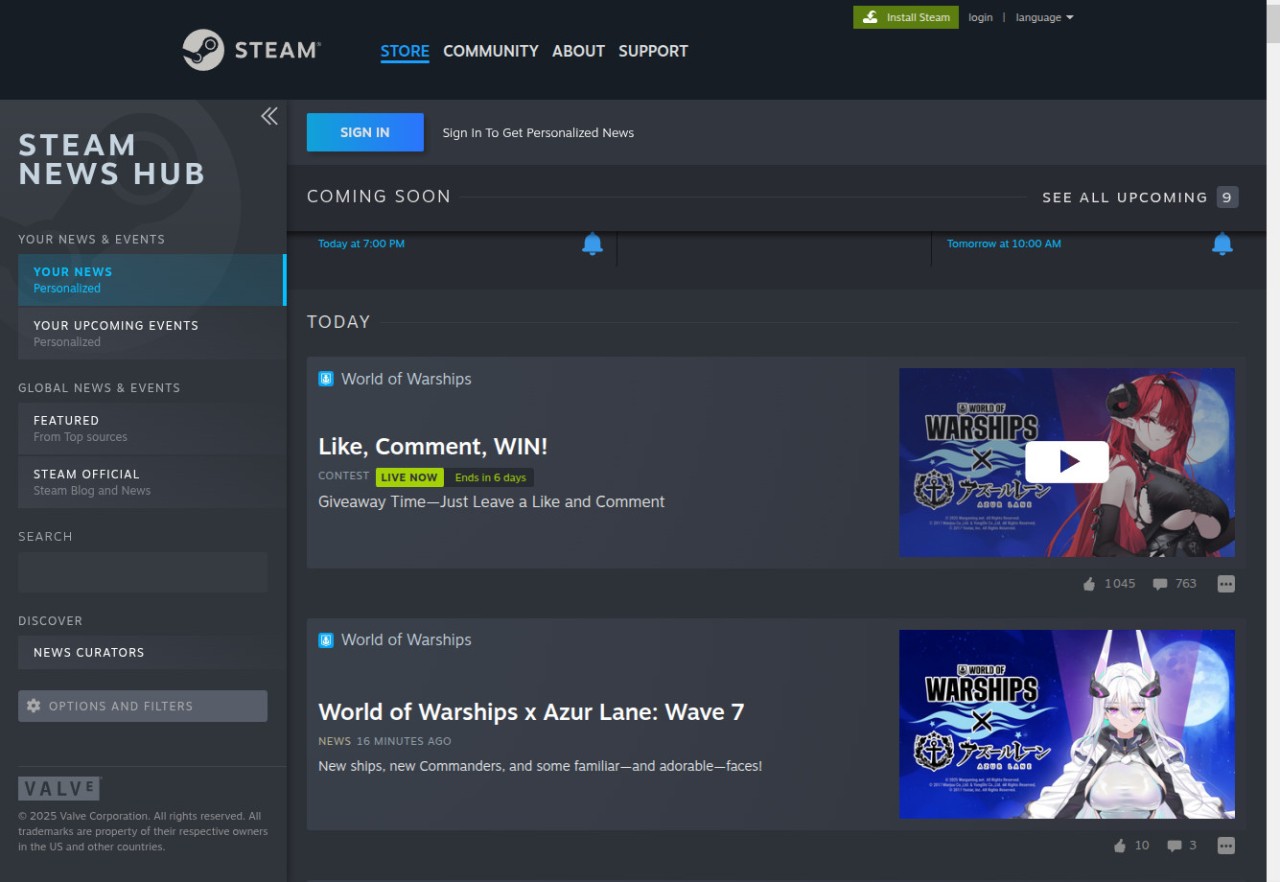Click gear icon in Options and Filters
The width and height of the screenshot is (1280, 882).
pyautogui.click(x=34, y=706)
